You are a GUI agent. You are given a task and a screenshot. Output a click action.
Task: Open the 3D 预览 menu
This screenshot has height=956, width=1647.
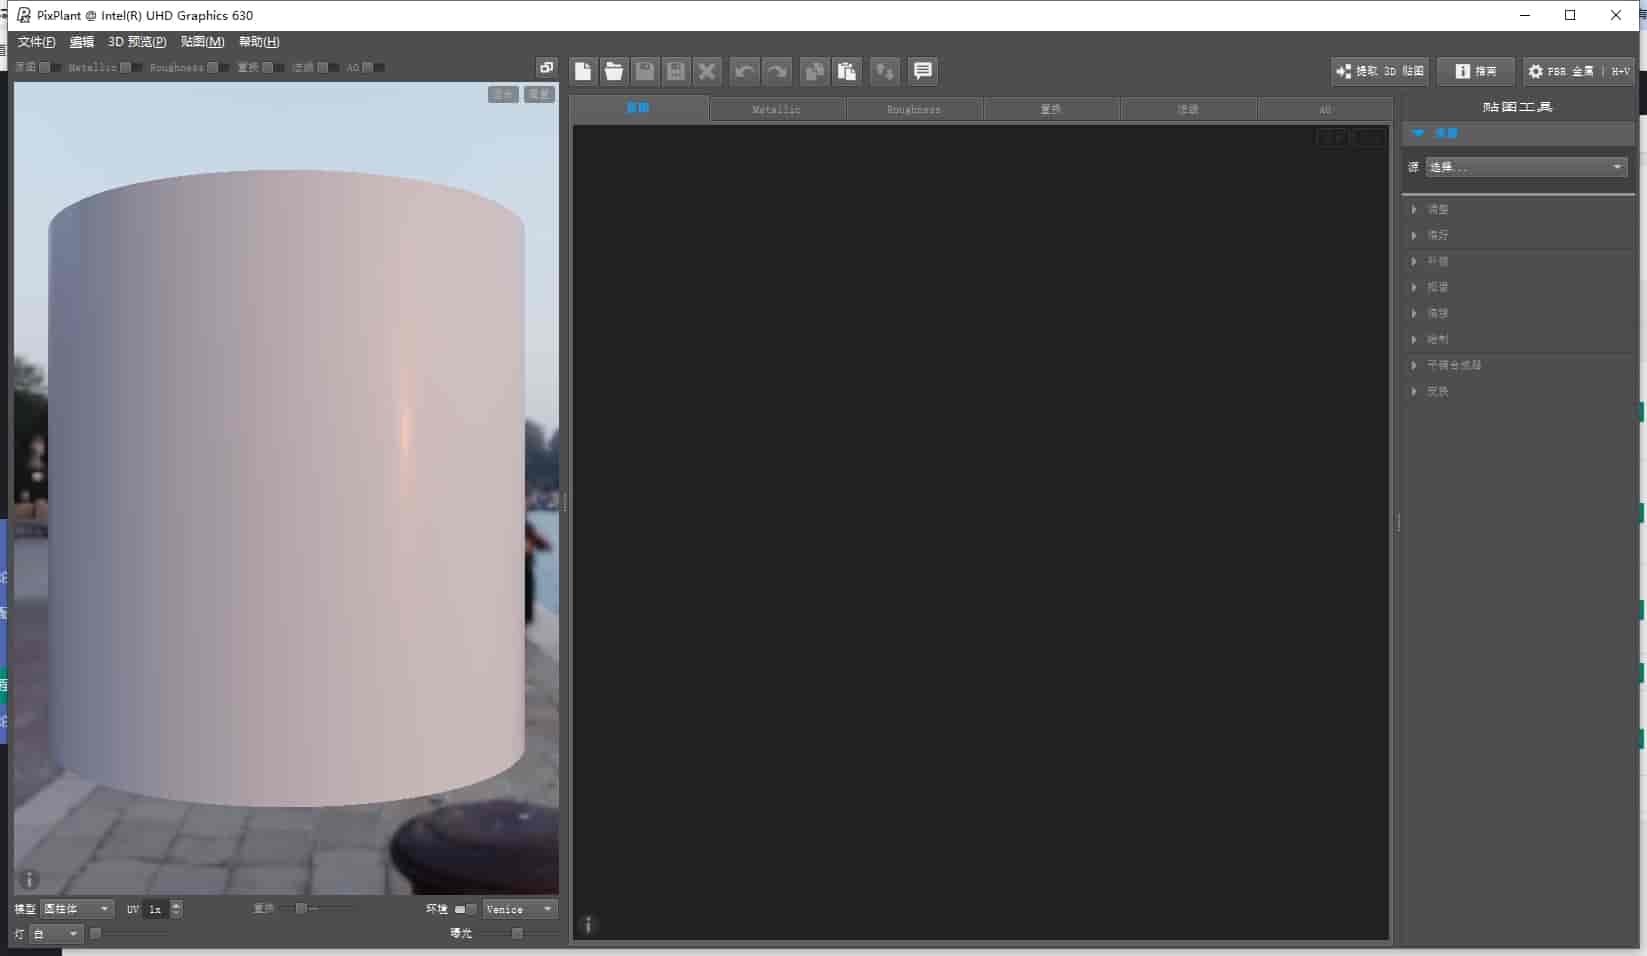click(x=137, y=42)
